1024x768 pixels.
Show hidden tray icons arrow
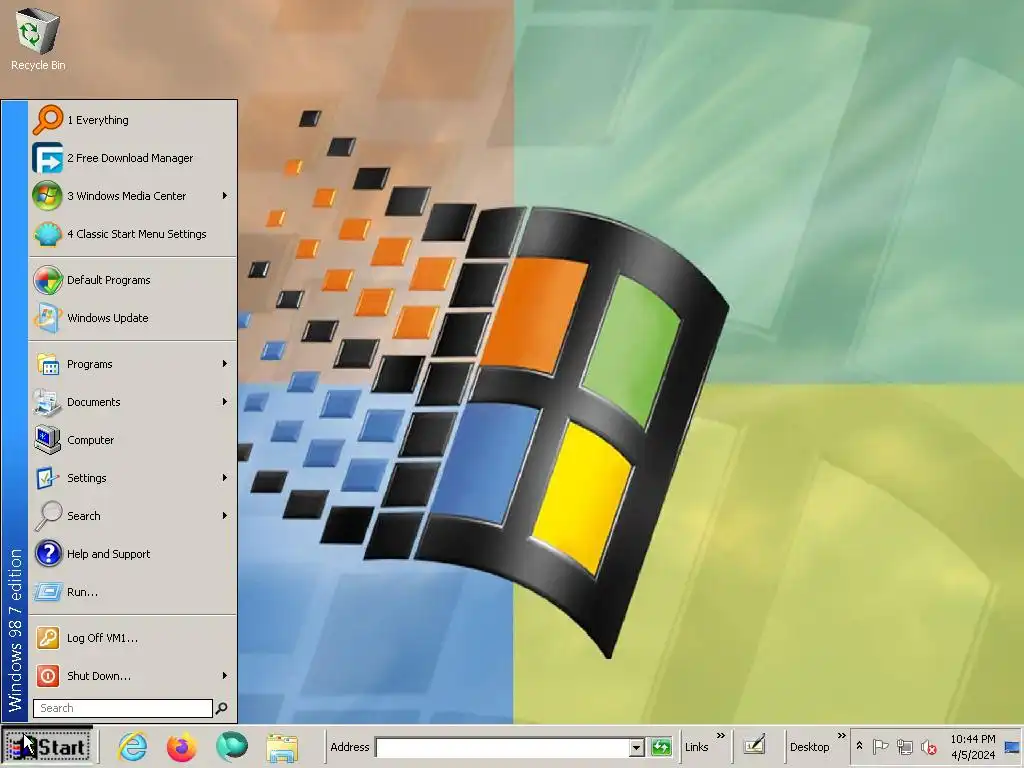[859, 746]
